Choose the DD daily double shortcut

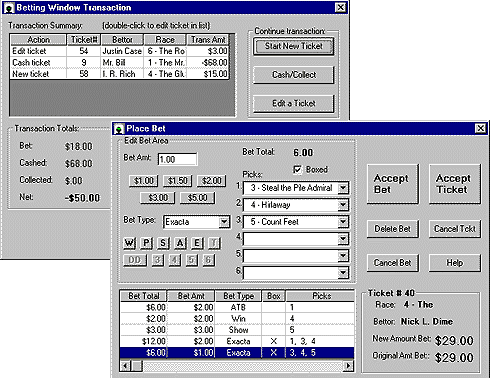[135, 260]
